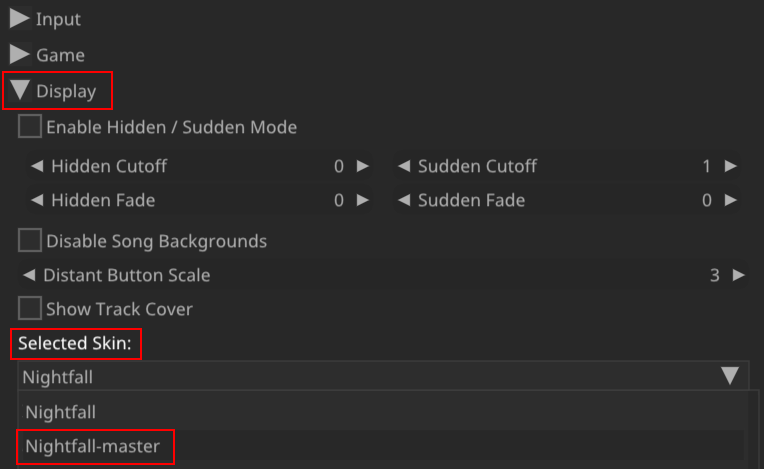This screenshot has height=469, width=764.
Task: Click right arrow to increase Hidden Cutoff
Action: click(x=363, y=166)
